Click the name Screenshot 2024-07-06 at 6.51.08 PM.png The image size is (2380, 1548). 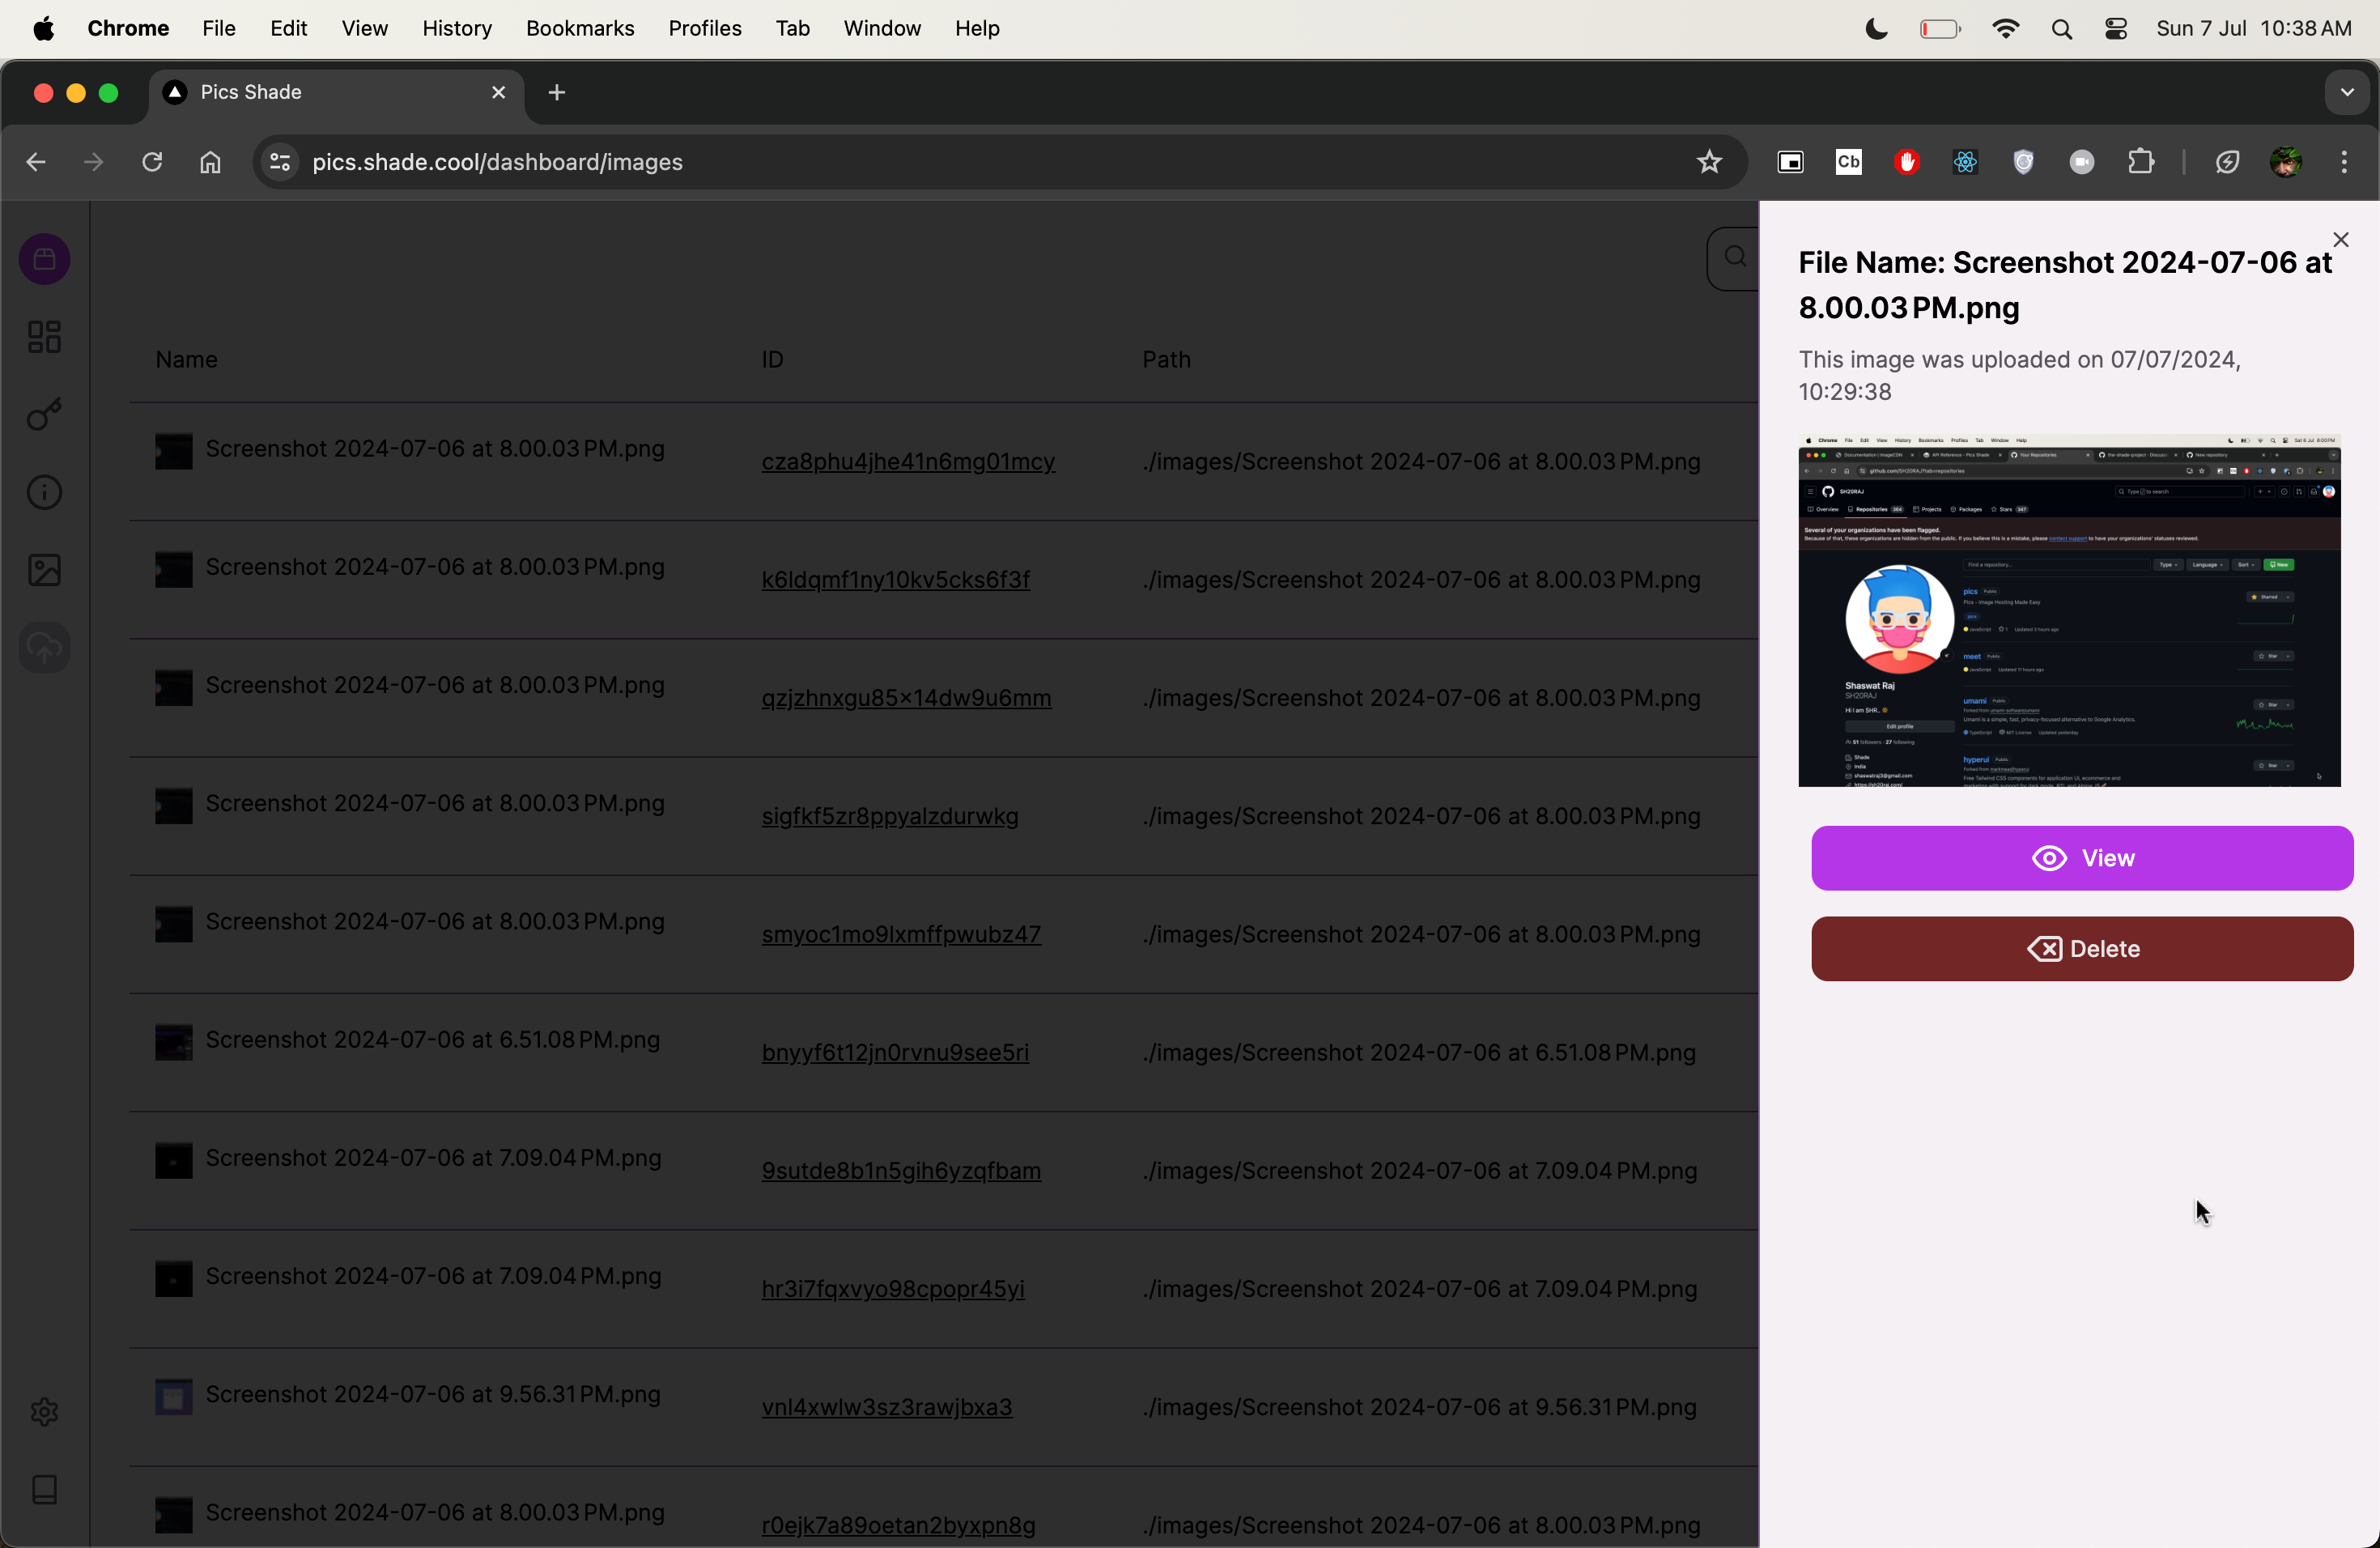pyautogui.click(x=433, y=1040)
